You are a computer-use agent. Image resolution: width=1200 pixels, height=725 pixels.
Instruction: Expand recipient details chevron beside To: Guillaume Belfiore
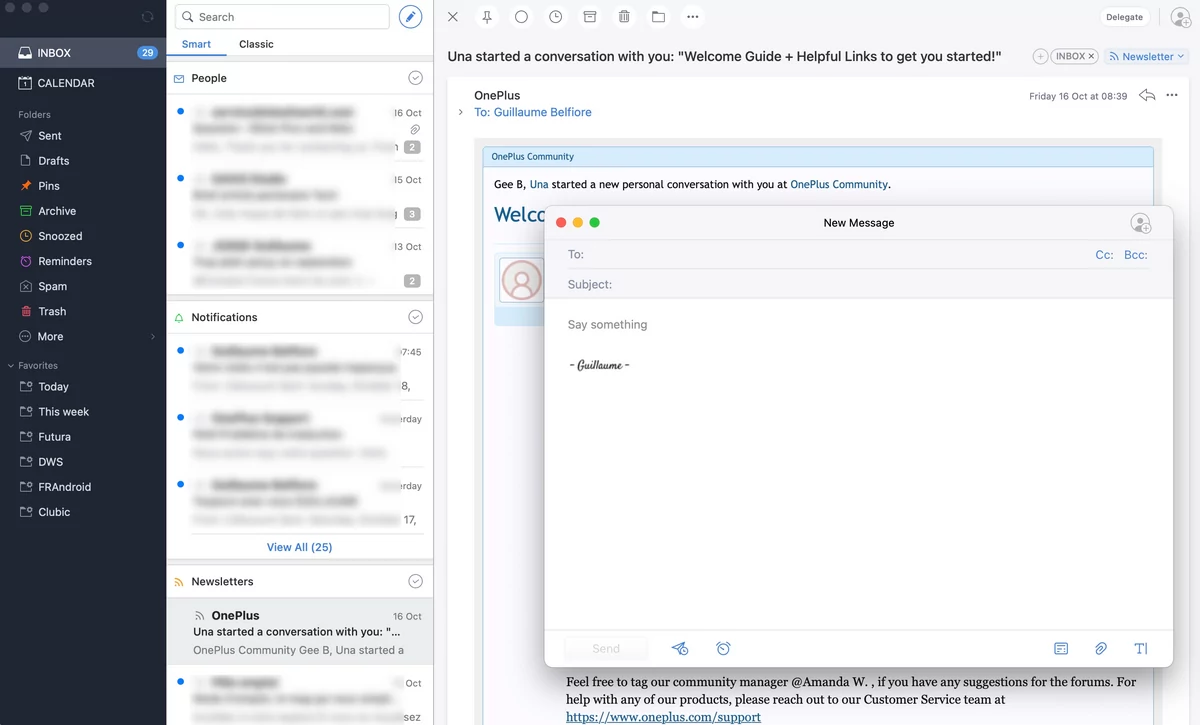point(461,112)
